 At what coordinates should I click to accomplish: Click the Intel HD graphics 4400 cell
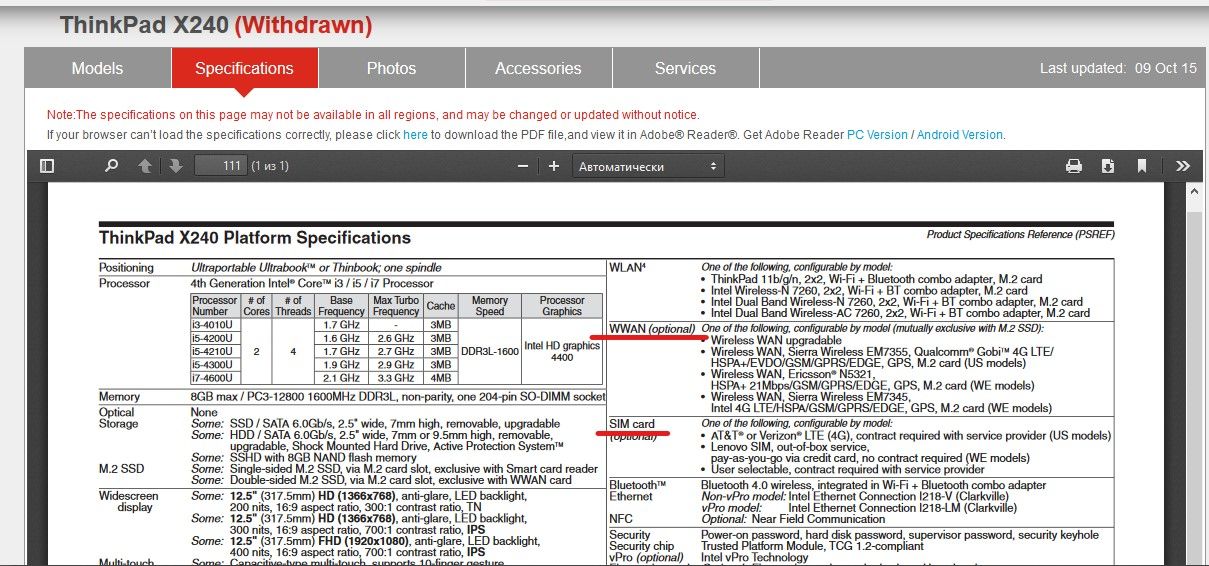pos(562,351)
